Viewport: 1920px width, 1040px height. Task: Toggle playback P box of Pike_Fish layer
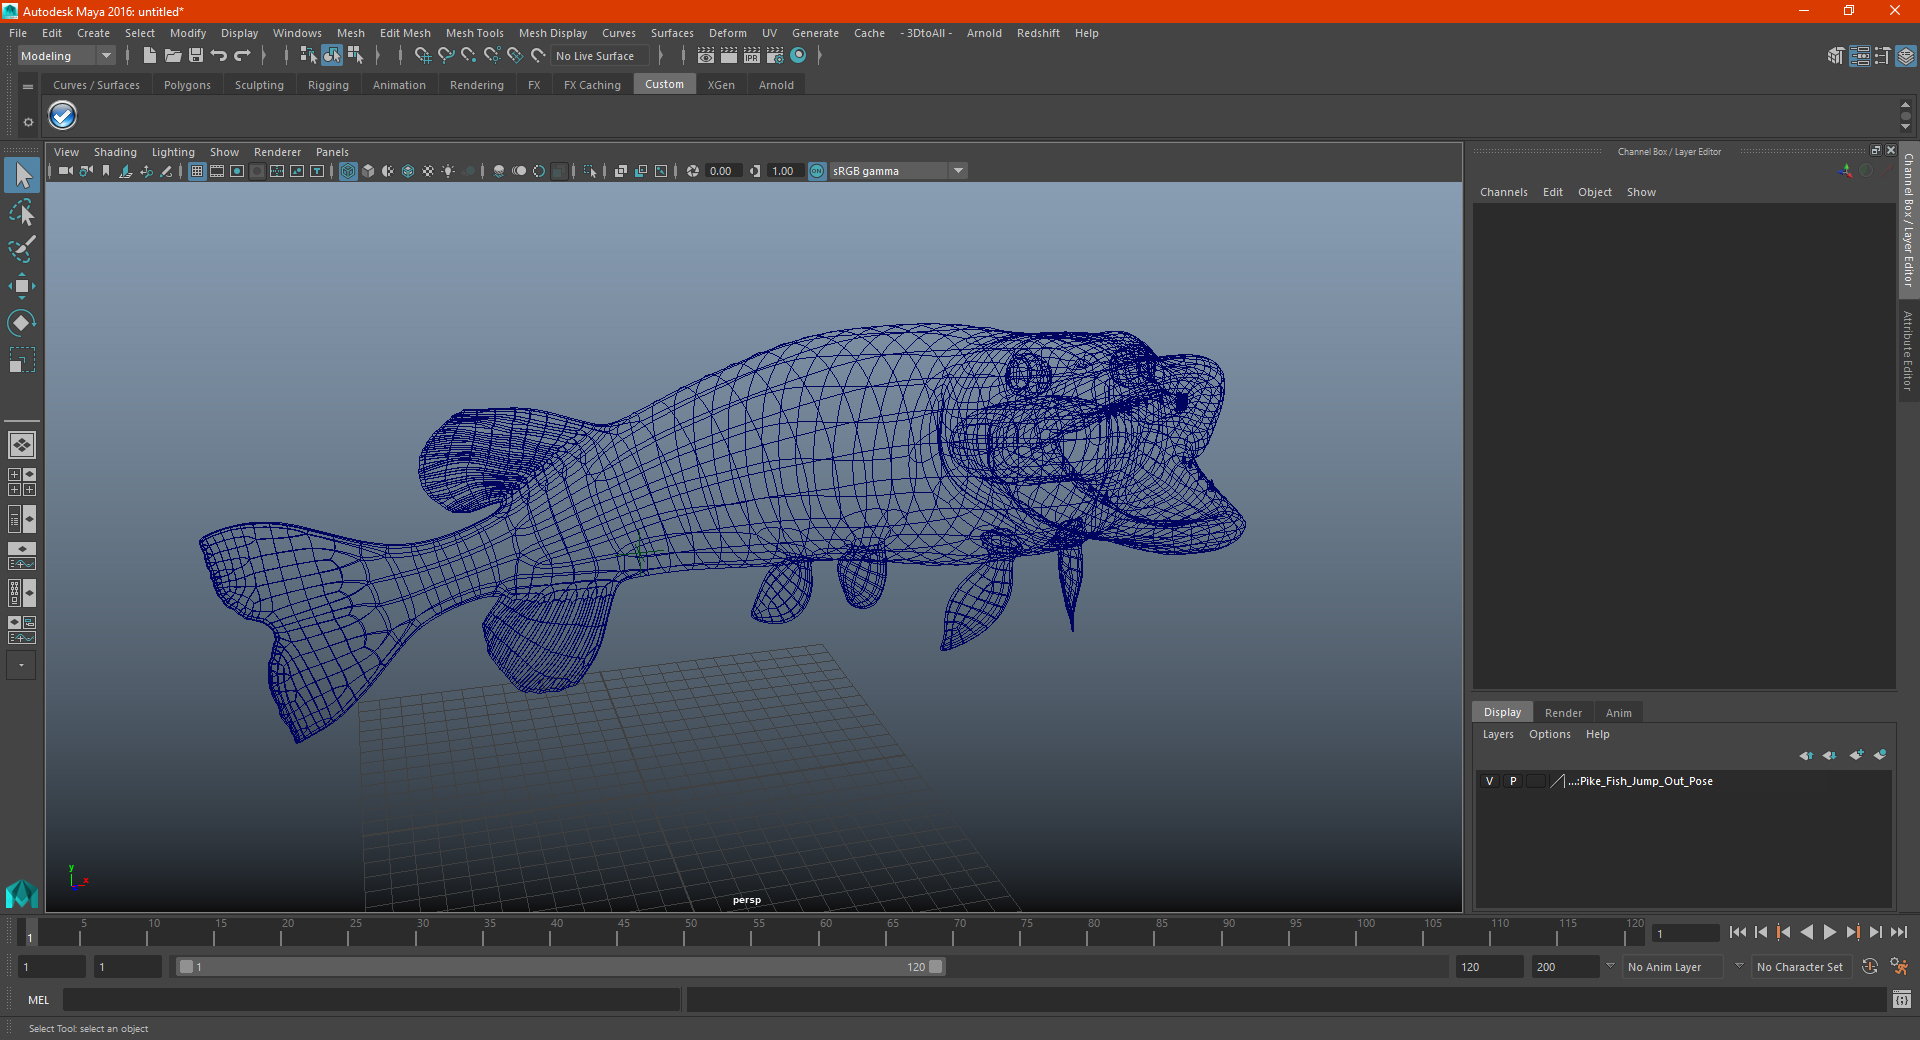[x=1513, y=781]
